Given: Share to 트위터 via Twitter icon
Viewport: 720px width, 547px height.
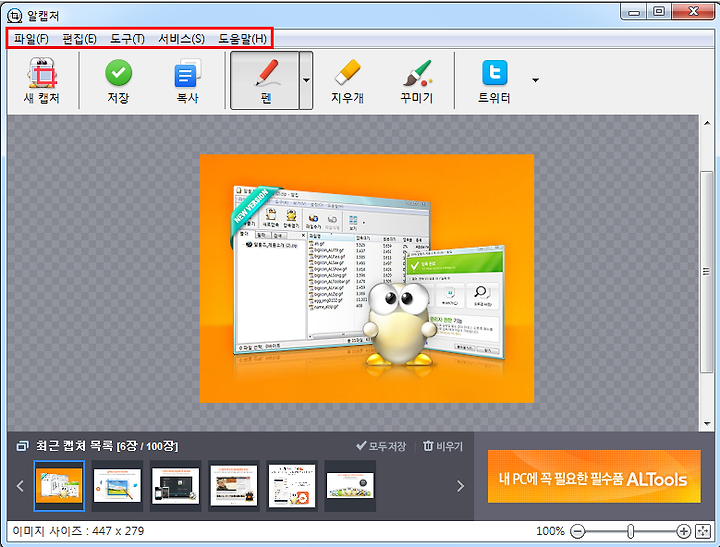Looking at the screenshot, I should tap(495, 73).
